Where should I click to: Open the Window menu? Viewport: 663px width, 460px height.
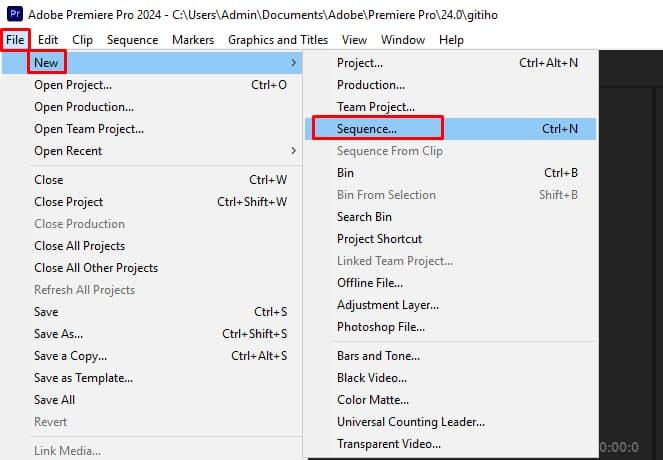click(x=403, y=40)
